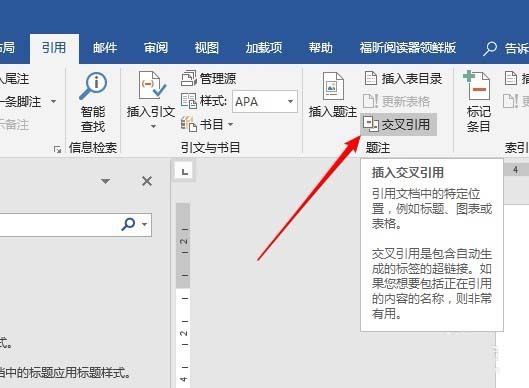
Task: Click the 插入题注 icon
Action: [333, 86]
